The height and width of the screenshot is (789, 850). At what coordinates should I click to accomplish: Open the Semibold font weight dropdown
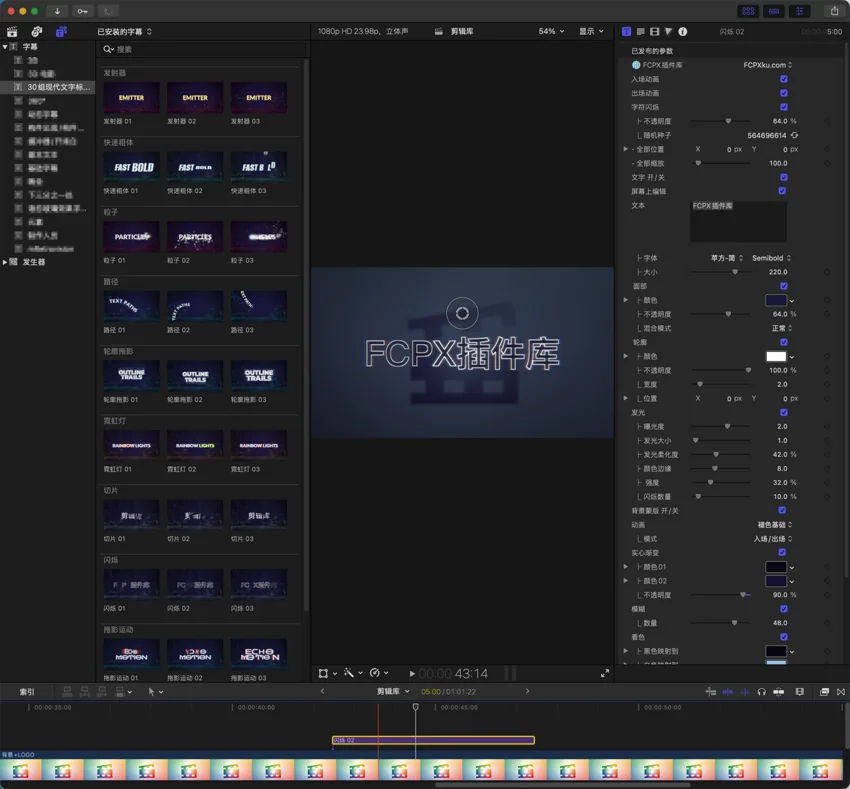pyautogui.click(x=770, y=258)
